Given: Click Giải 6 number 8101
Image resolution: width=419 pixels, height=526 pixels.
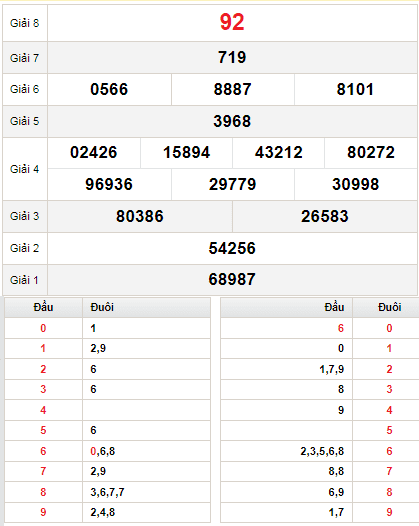Looking at the screenshot, I should (x=355, y=89).
